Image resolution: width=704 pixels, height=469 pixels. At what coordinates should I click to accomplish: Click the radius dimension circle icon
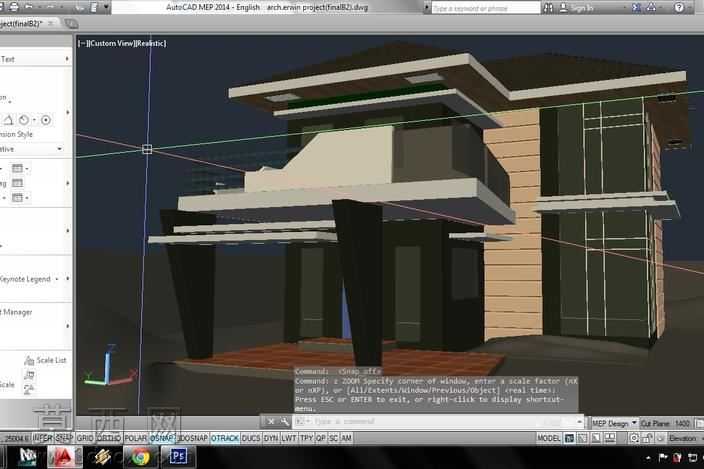[x=24, y=120]
